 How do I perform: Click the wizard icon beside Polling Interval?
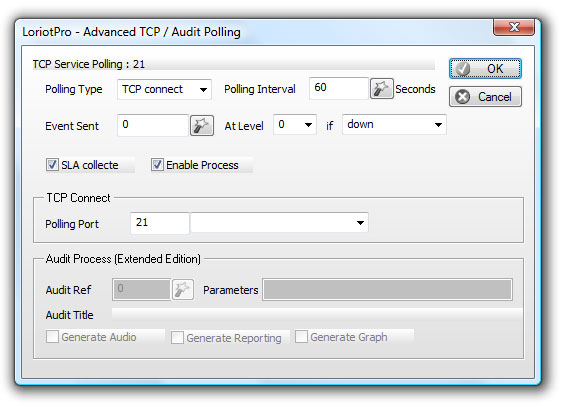381,89
